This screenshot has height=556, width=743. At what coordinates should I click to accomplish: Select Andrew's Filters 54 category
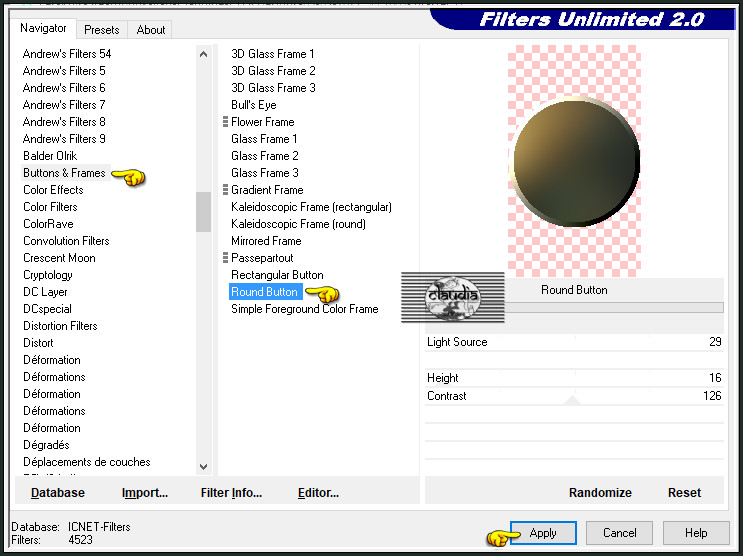67,54
